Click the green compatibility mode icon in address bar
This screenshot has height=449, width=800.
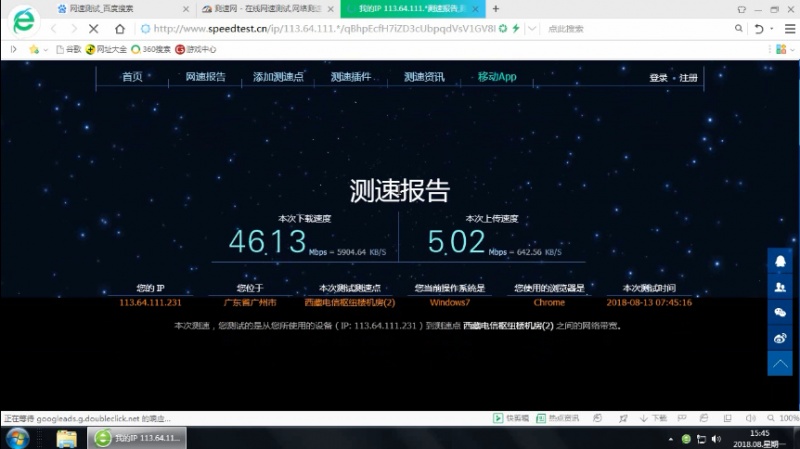503,29
